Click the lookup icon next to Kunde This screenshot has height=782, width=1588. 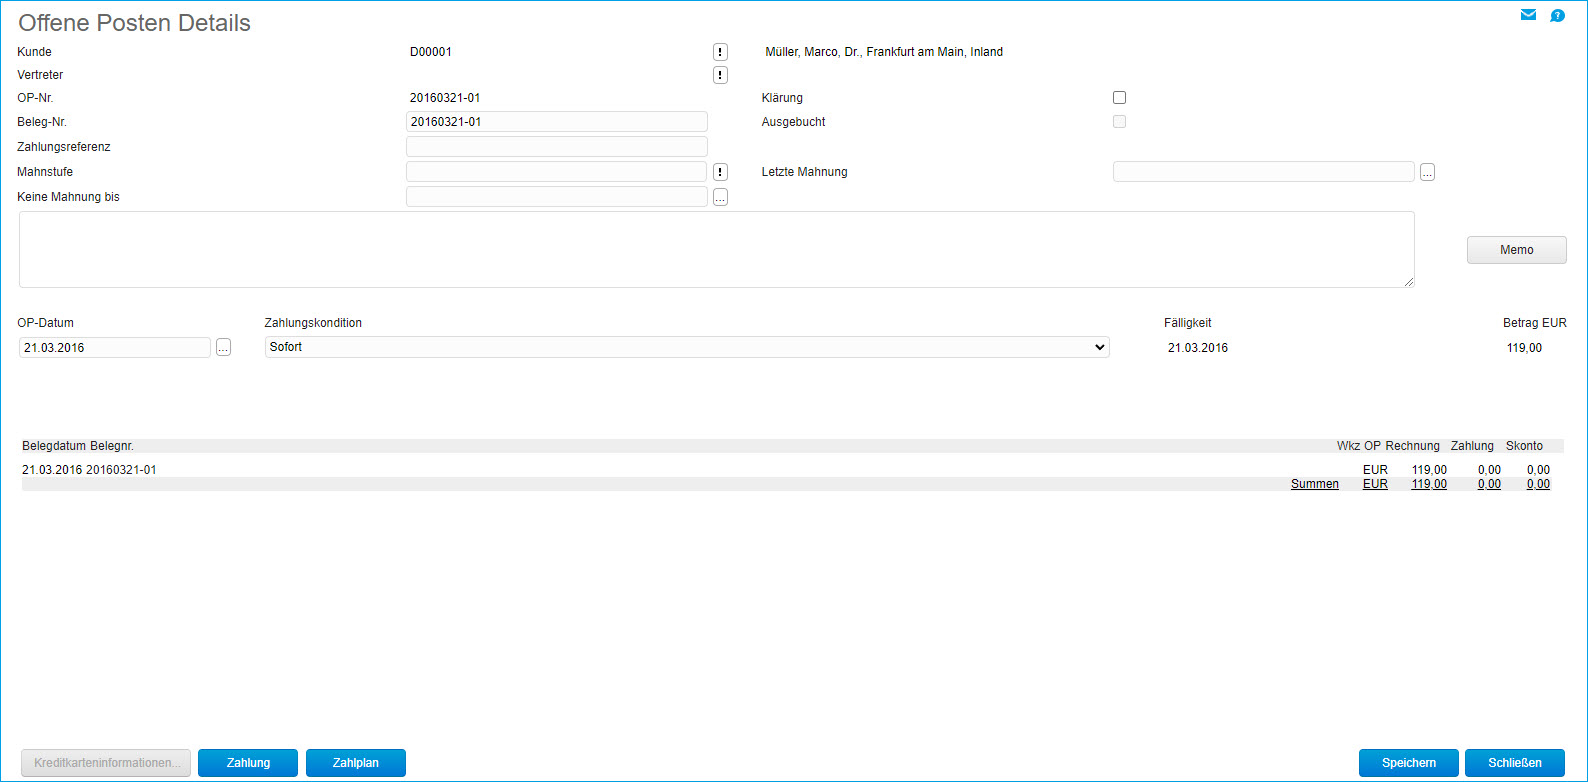tap(720, 52)
